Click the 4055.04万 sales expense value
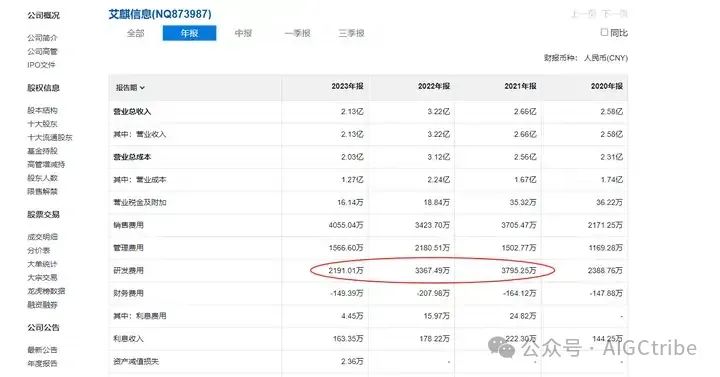This screenshot has width=720, height=377. point(346,225)
